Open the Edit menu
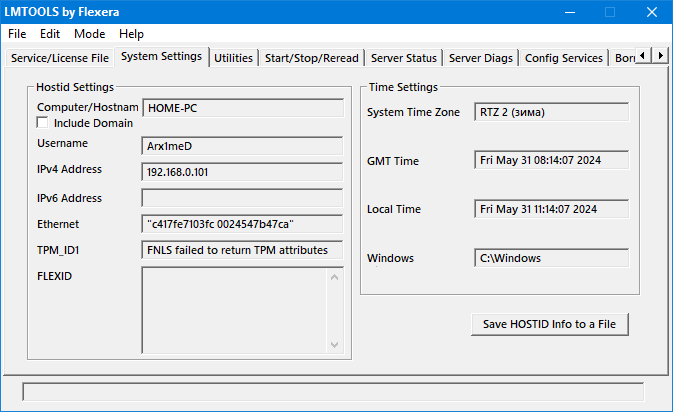 click(x=50, y=34)
